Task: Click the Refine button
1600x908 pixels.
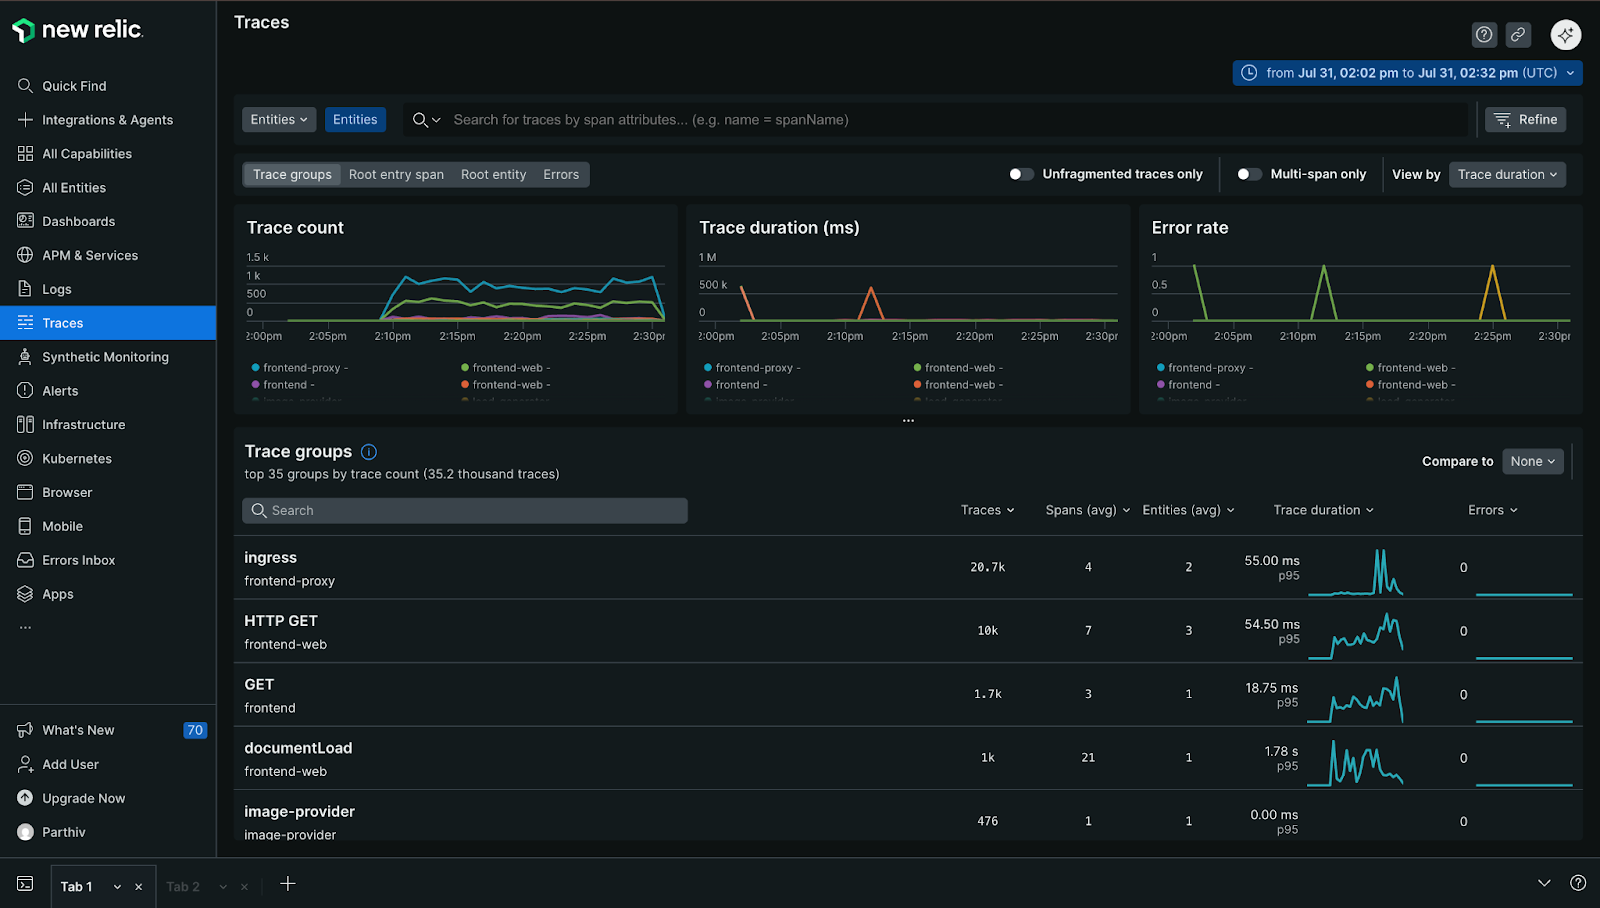Action: tap(1525, 120)
